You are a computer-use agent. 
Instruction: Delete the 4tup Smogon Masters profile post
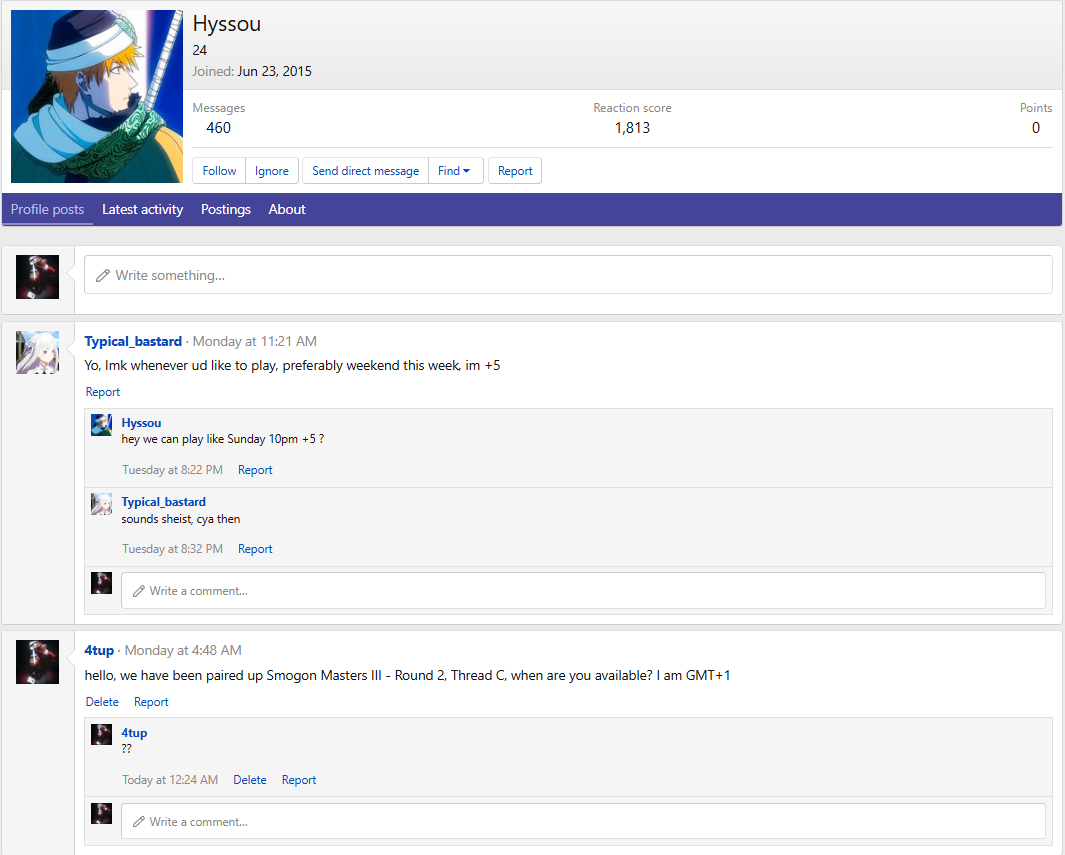click(x=102, y=702)
